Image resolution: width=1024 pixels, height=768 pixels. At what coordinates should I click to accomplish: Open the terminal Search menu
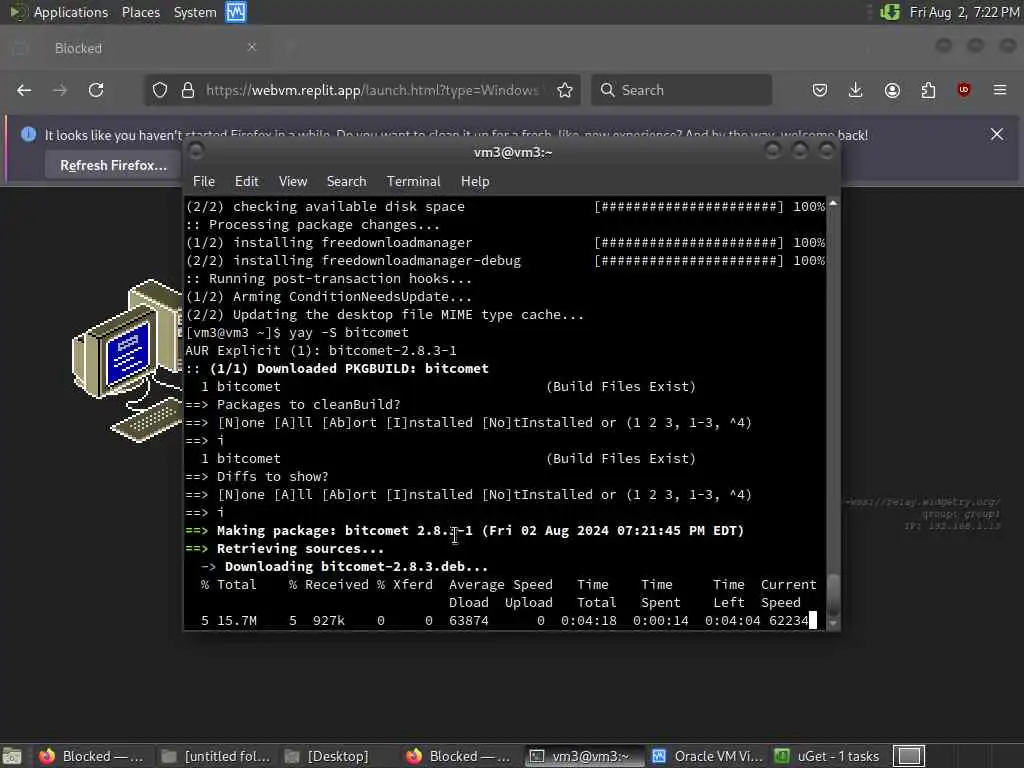coord(346,182)
